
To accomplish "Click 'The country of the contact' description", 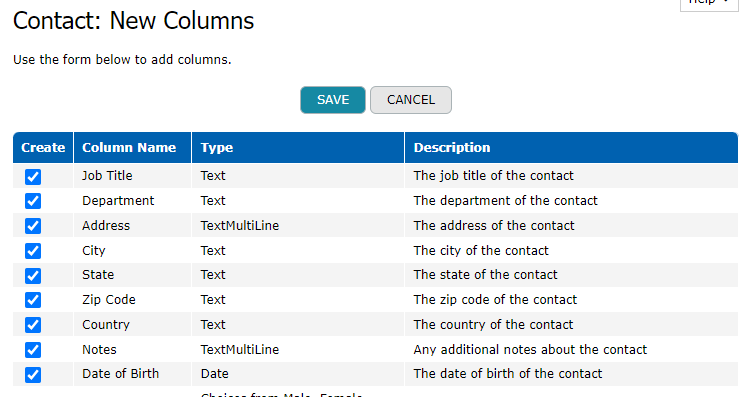I will 494,324.
